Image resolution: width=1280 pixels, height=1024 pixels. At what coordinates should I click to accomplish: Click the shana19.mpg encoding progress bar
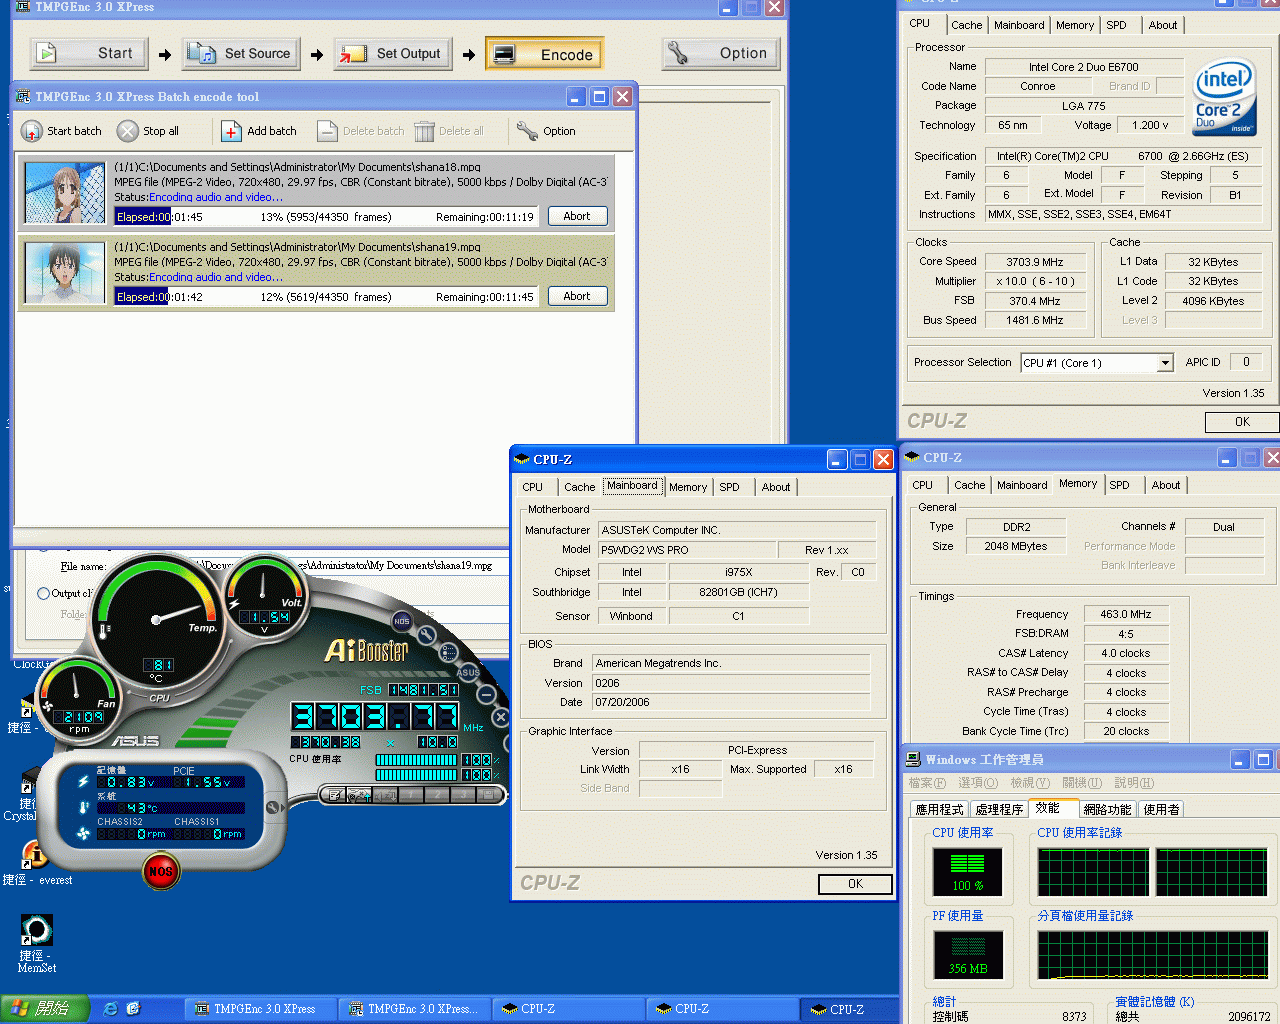[327, 297]
